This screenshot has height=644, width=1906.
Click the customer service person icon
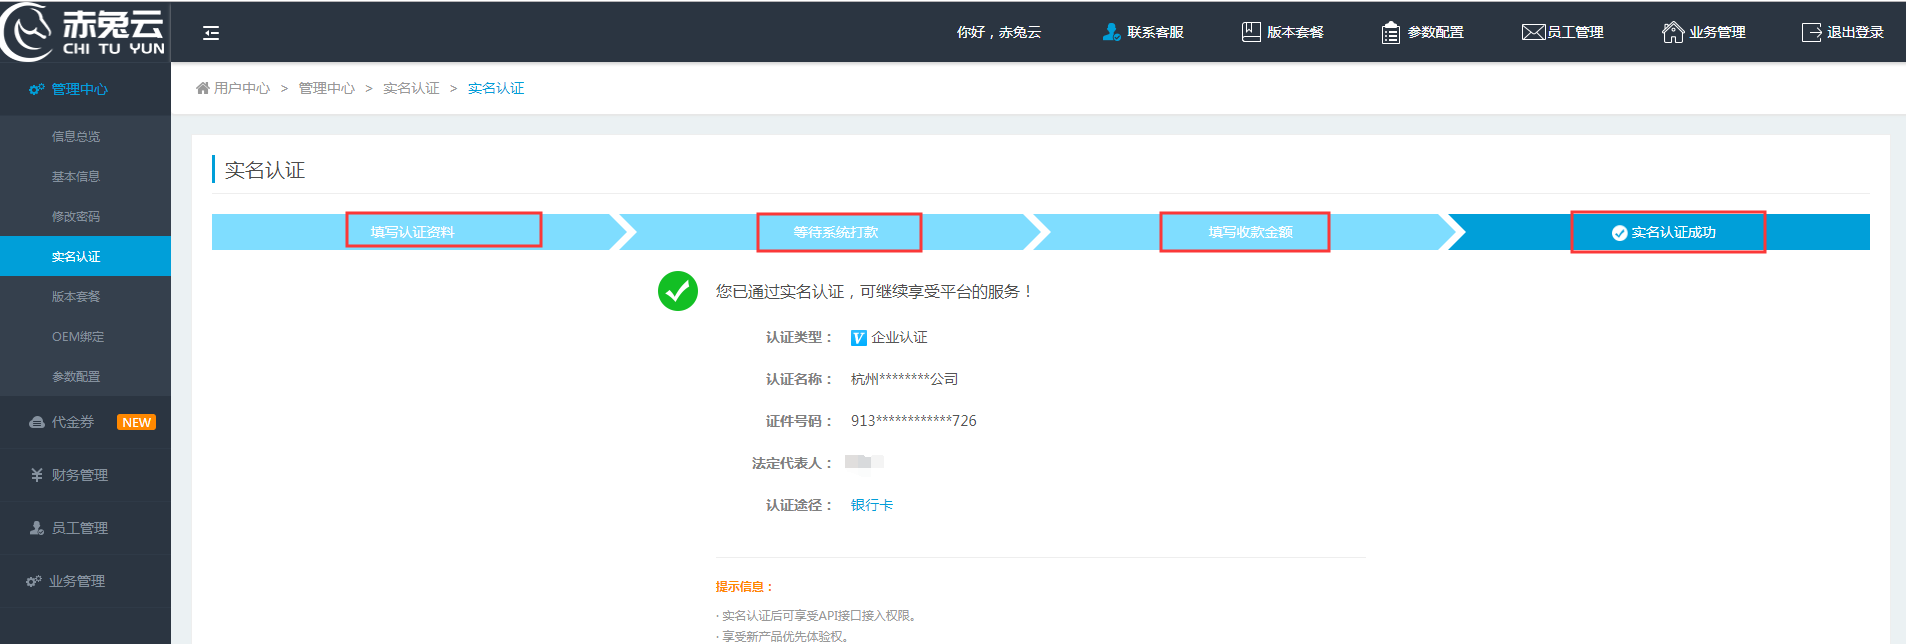click(x=1111, y=32)
